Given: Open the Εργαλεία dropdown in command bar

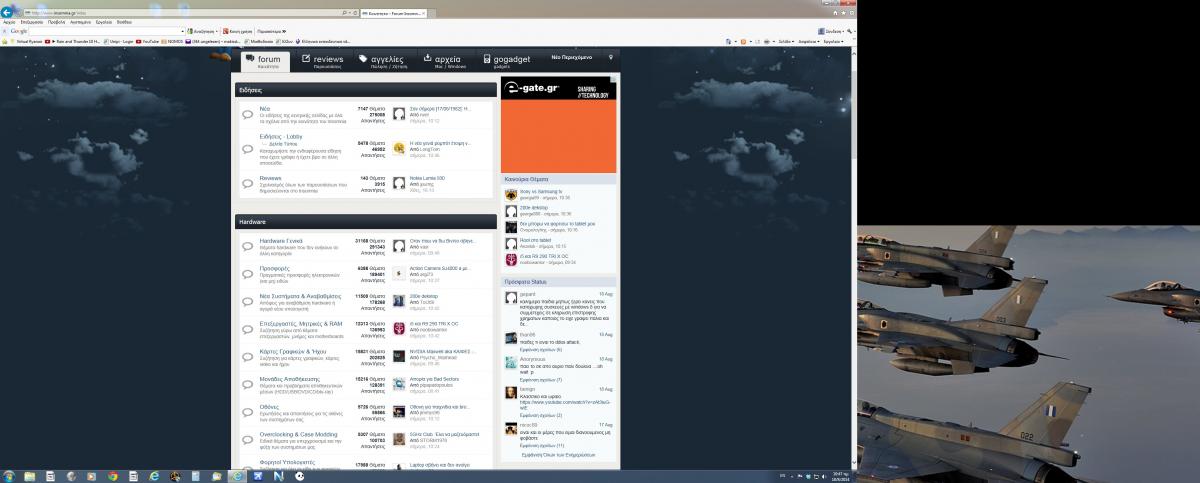Looking at the screenshot, I should (836, 42).
